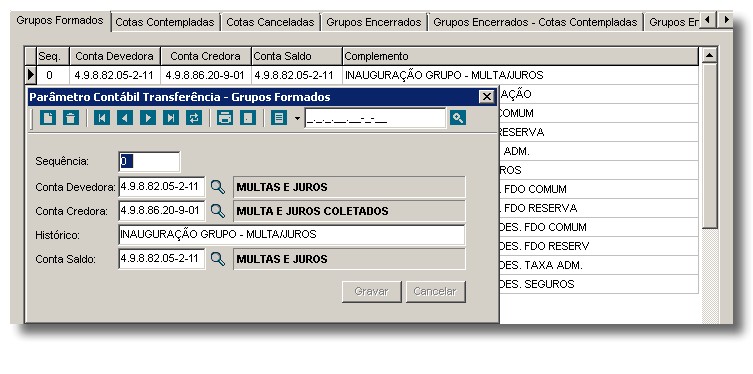Click the small dot icon after printer
Viewport: 753px width, 374px height.
(248, 118)
